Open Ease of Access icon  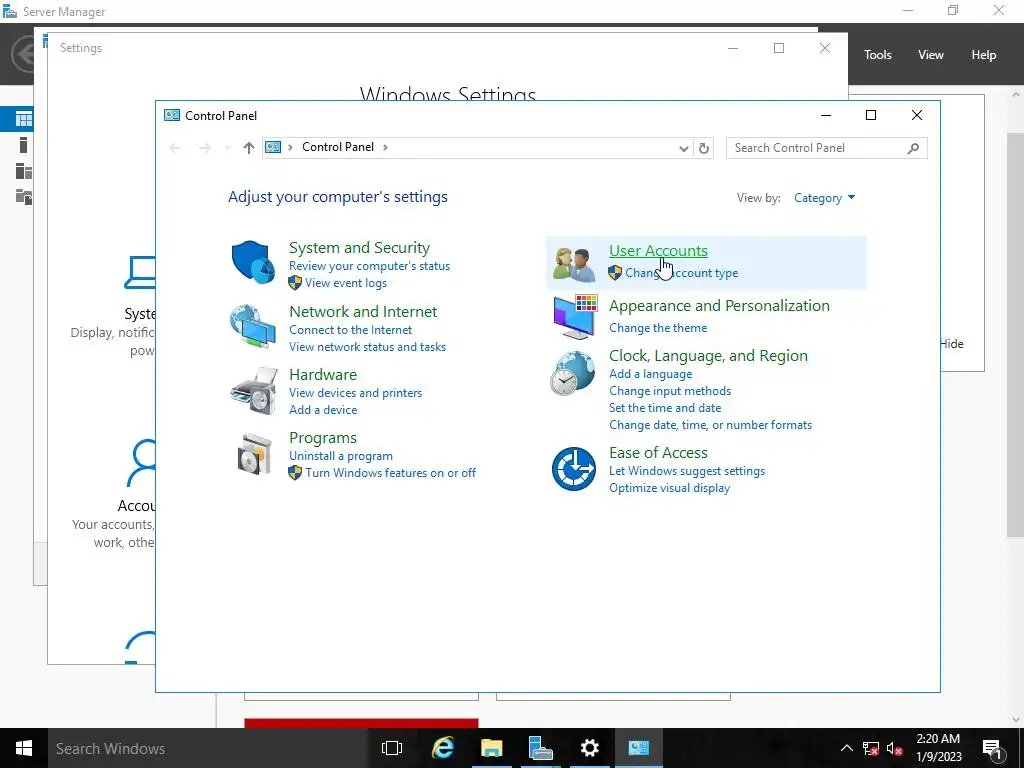tap(573, 469)
